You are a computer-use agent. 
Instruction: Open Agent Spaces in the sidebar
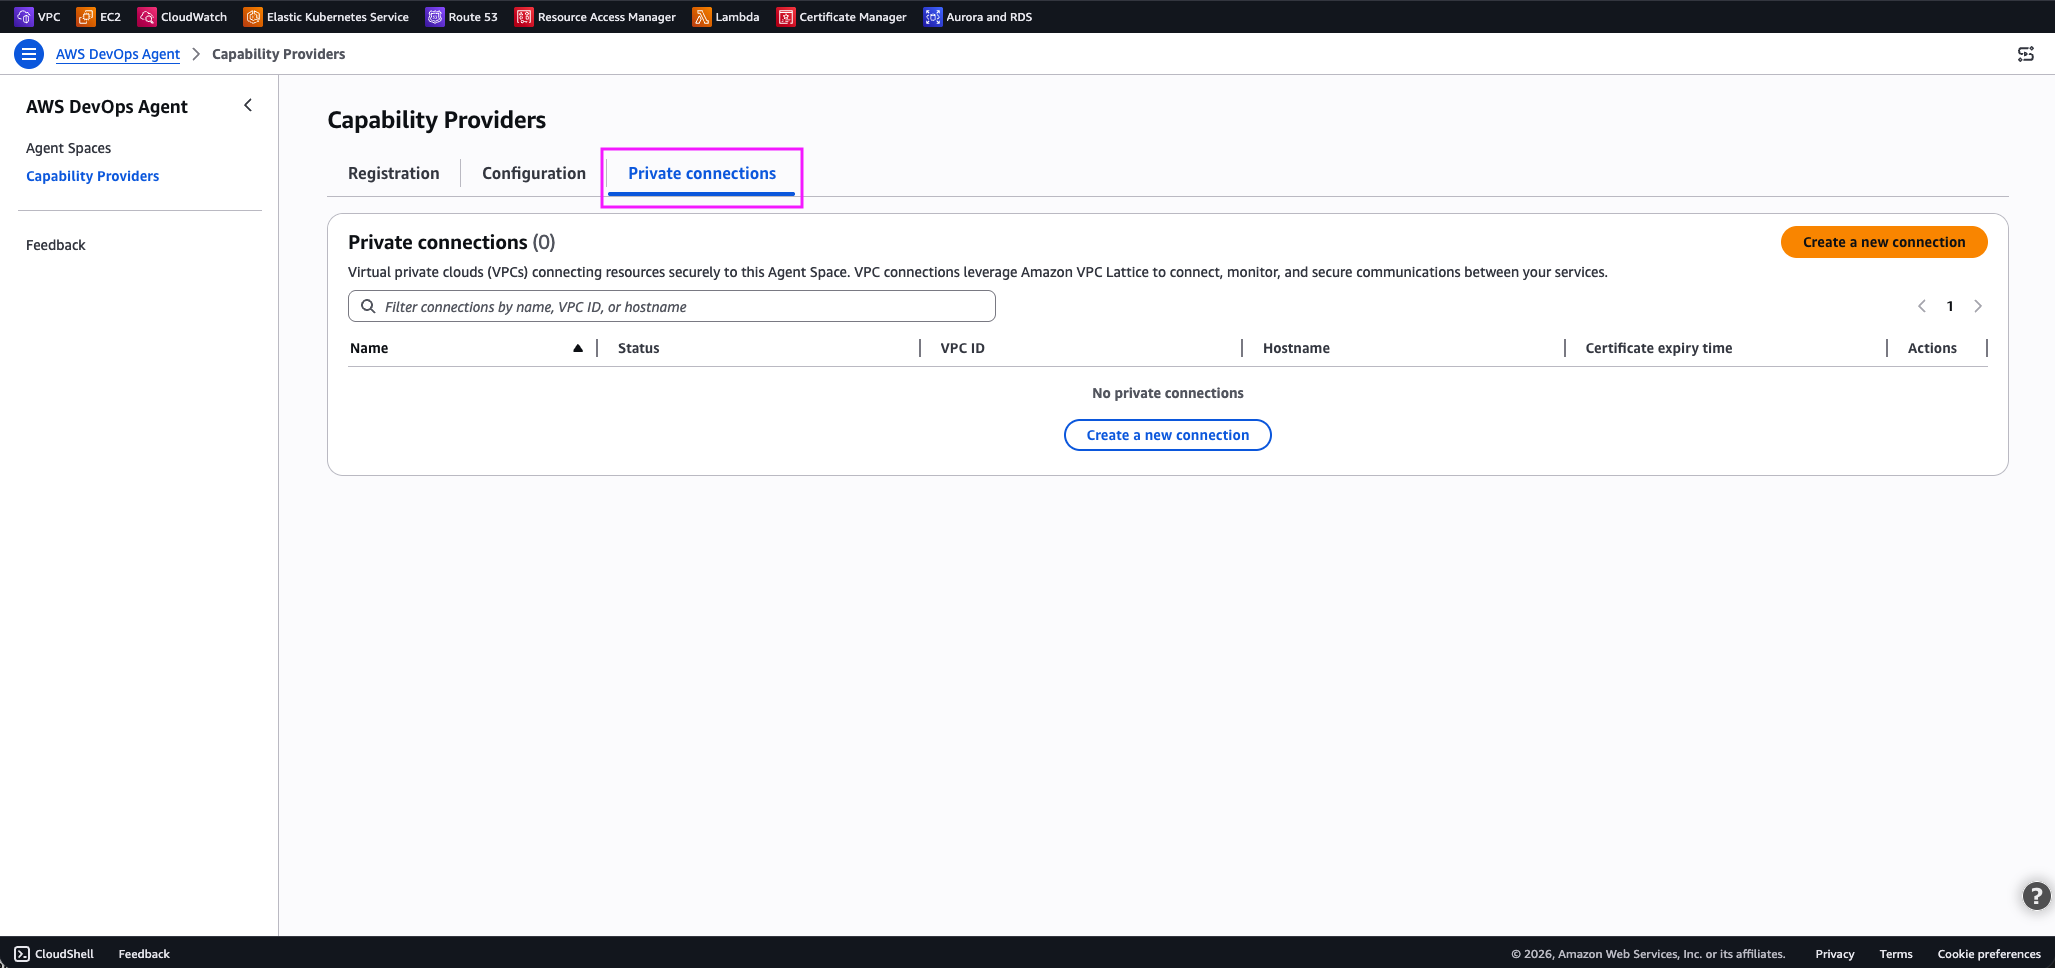68,148
